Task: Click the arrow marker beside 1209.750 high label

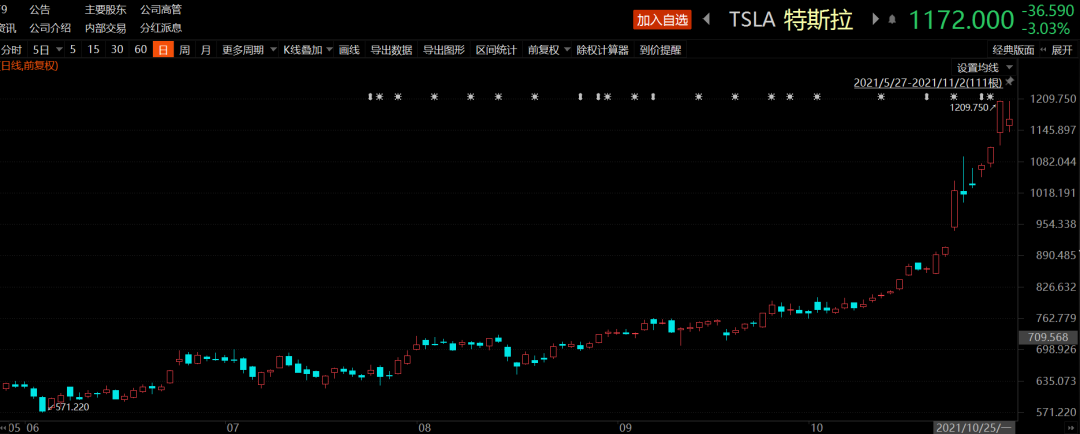Action: tap(993, 107)
